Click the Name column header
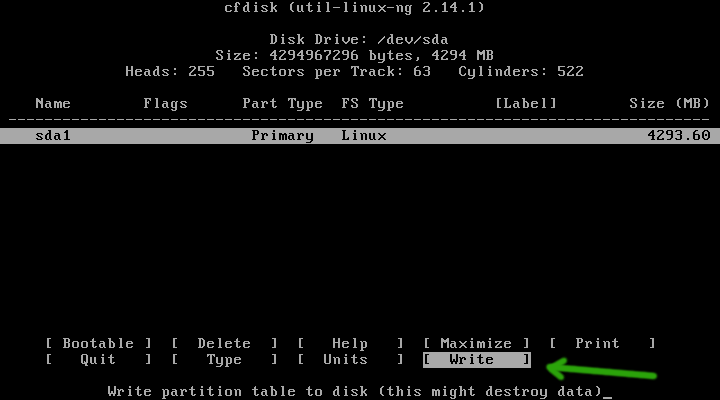The height and width of the screenshot is (400, 720). pos(53,103)
